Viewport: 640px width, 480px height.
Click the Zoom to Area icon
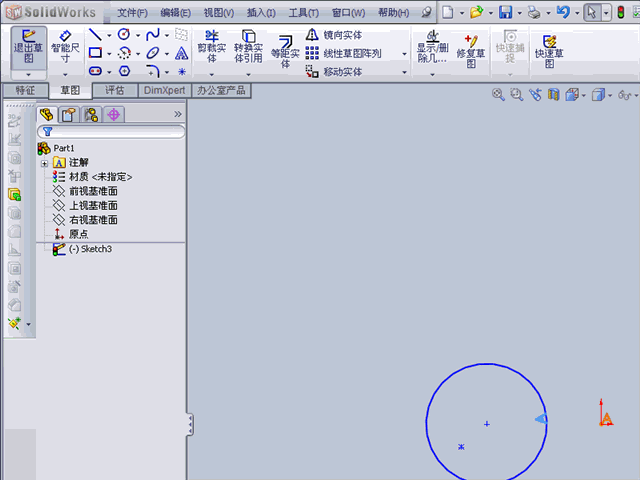tap(517, 95)
